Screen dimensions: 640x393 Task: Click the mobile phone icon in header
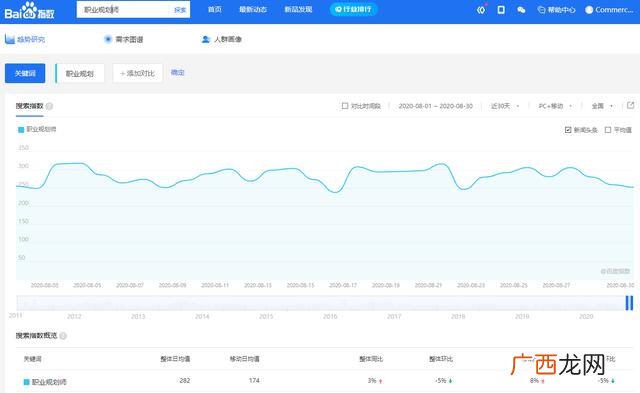[501, 10]
